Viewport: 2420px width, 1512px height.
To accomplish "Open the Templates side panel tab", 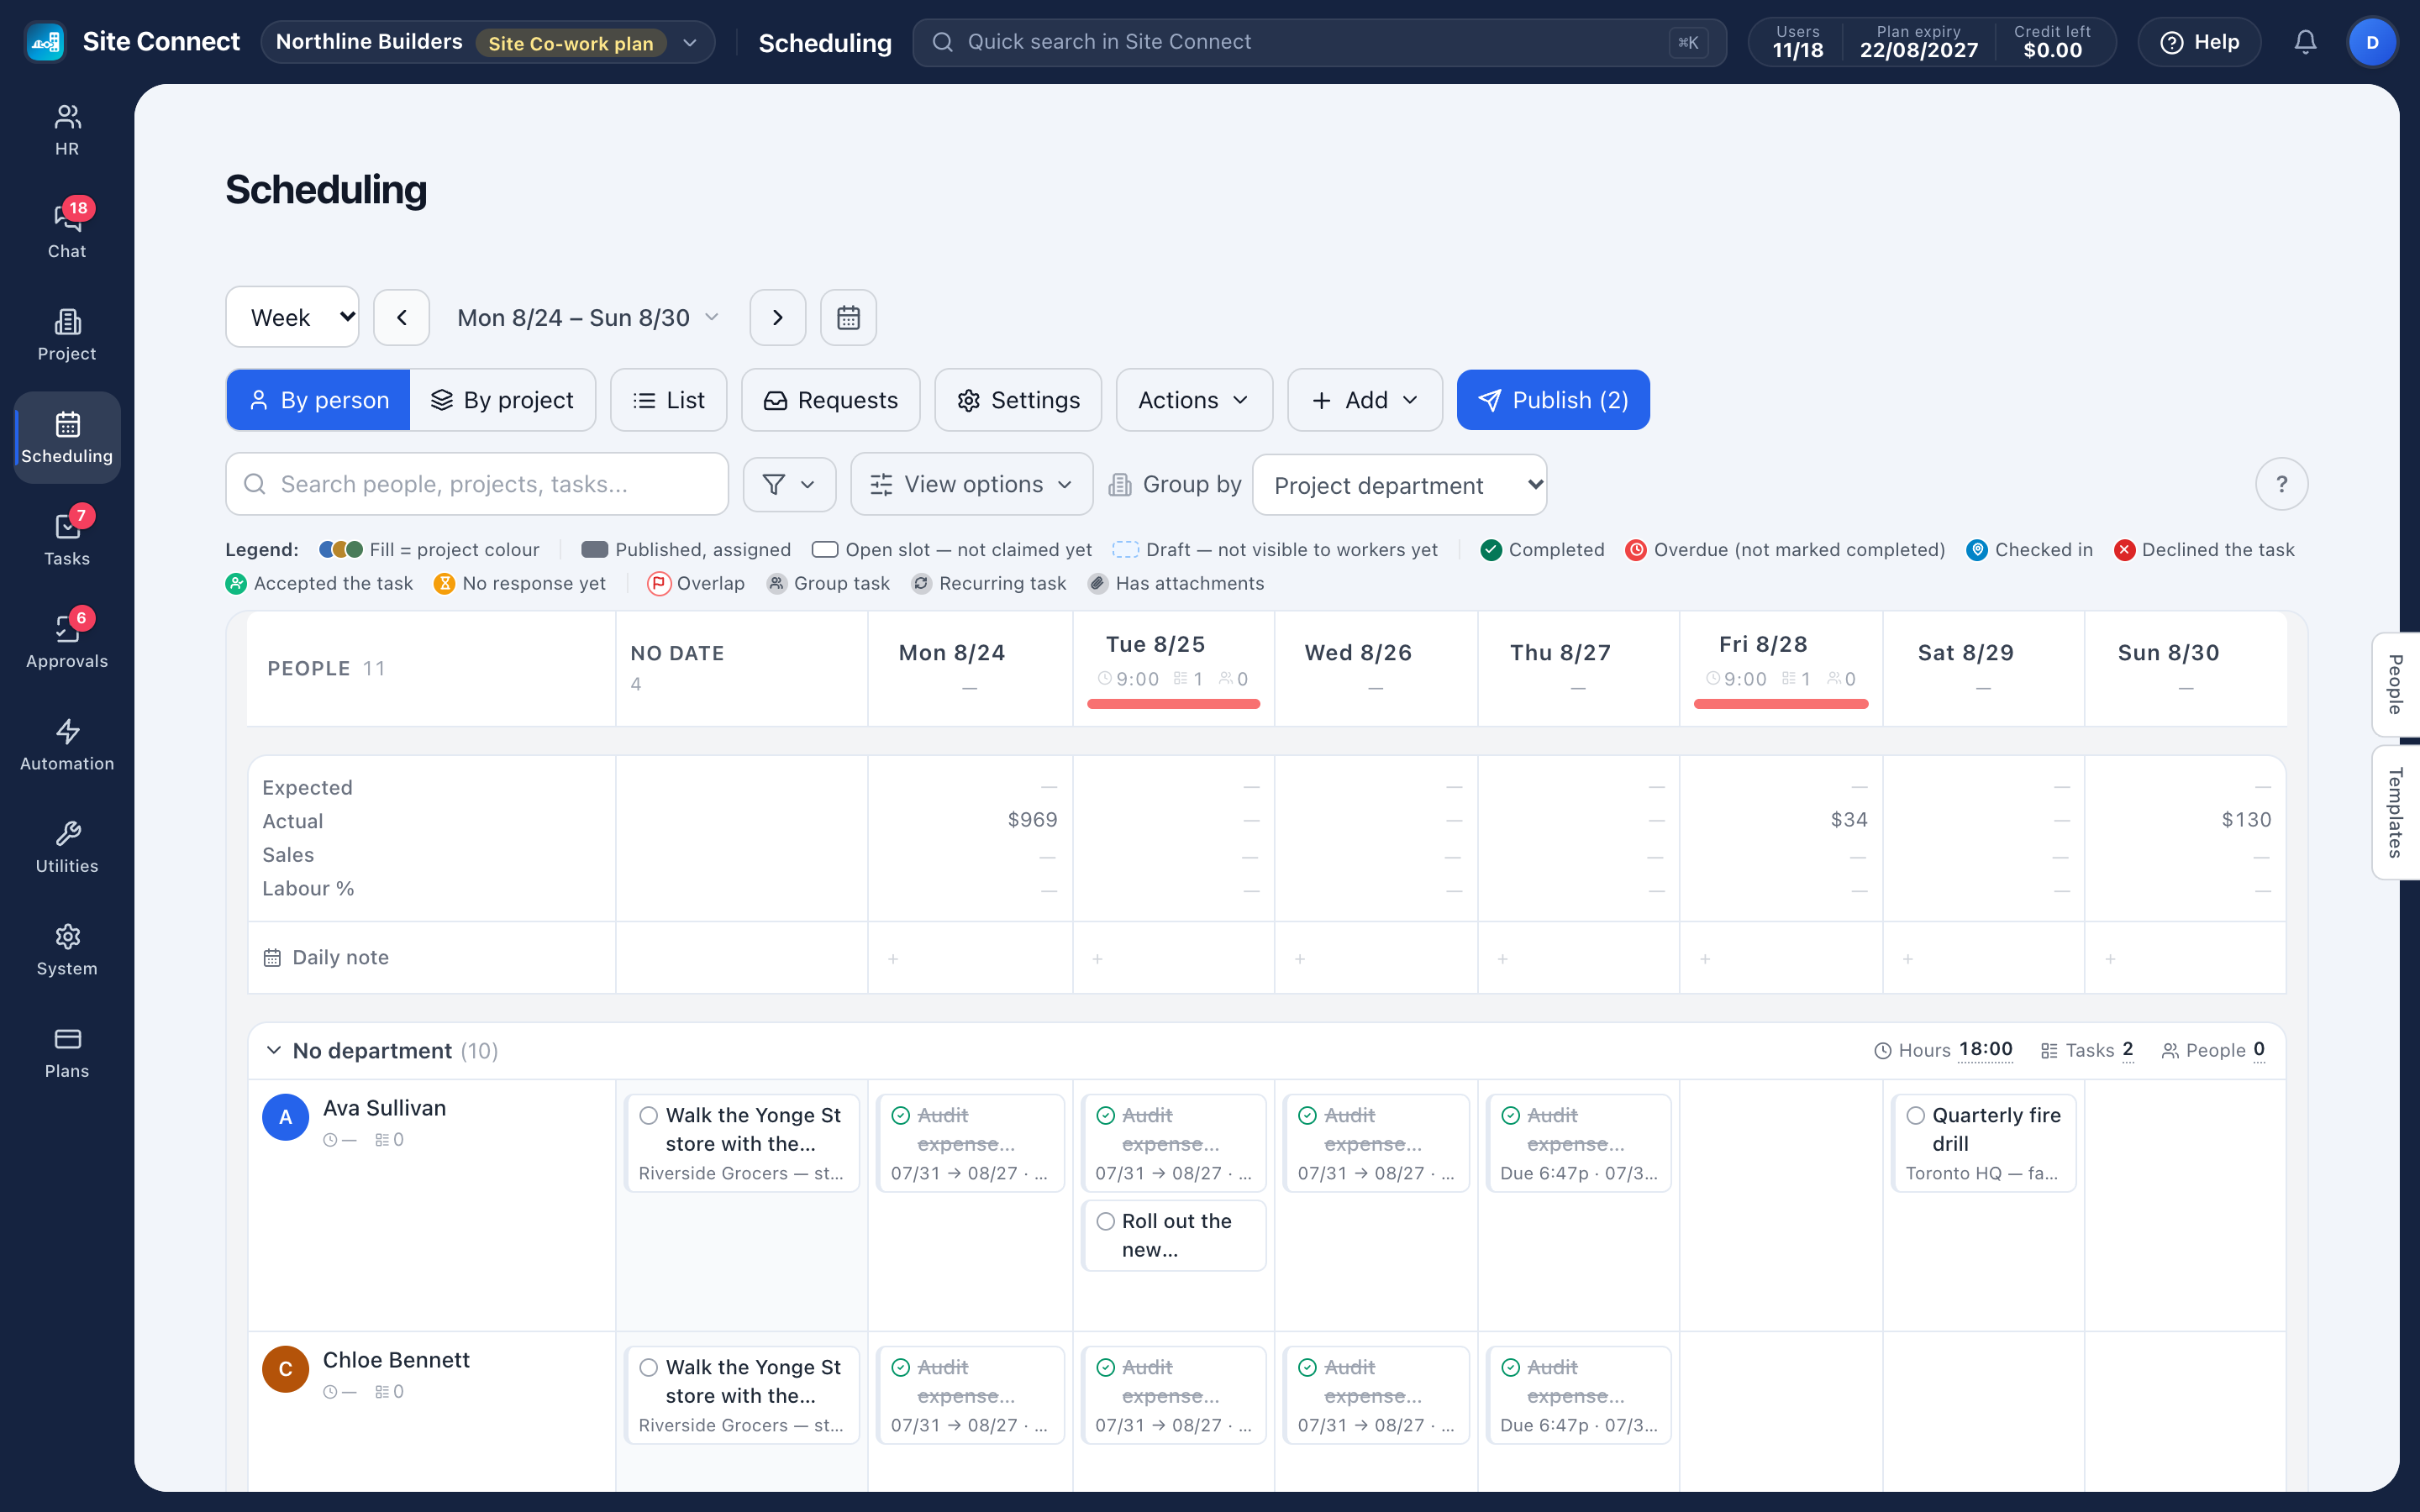I will coord(2395,812).
